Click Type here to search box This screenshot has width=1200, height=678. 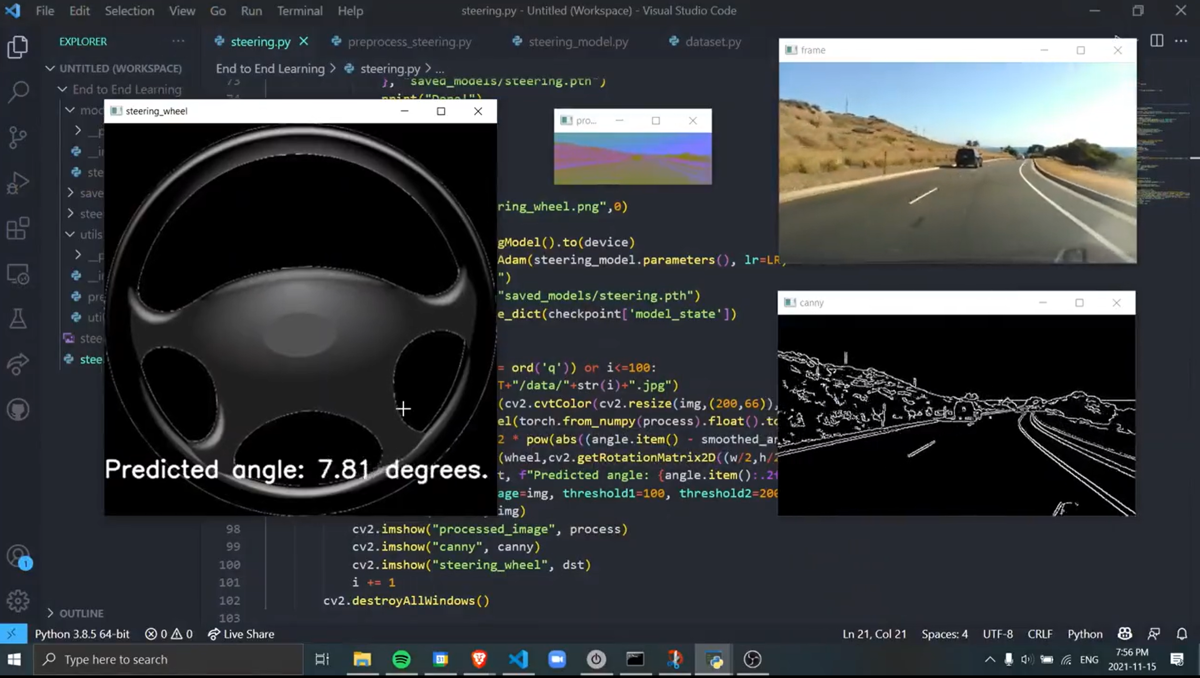point(167,659)
